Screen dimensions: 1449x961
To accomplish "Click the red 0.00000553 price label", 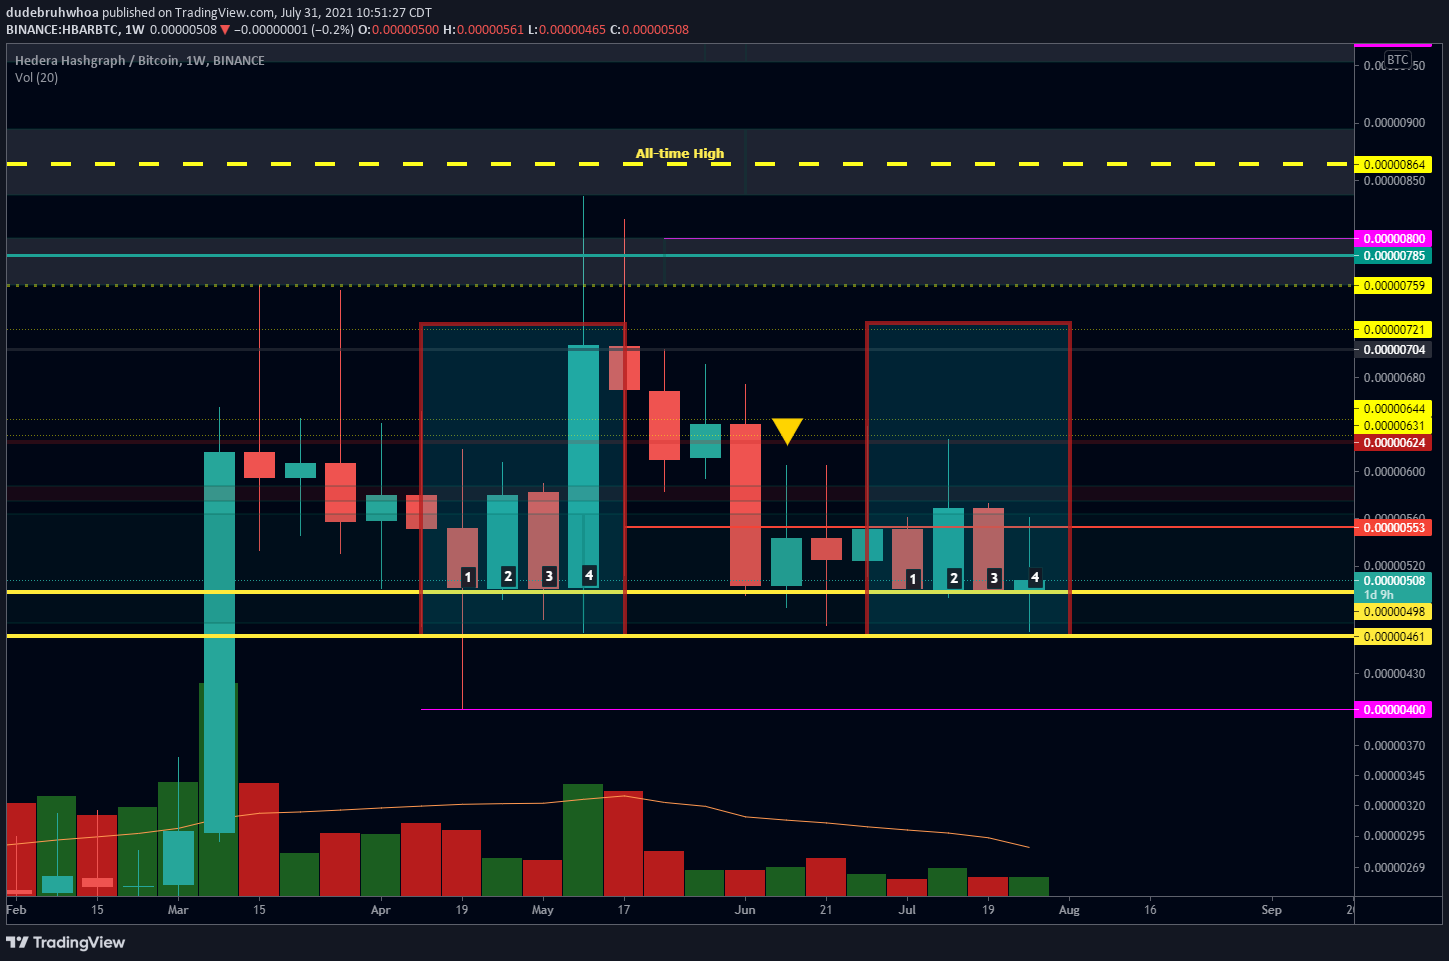I will 1392,528.
